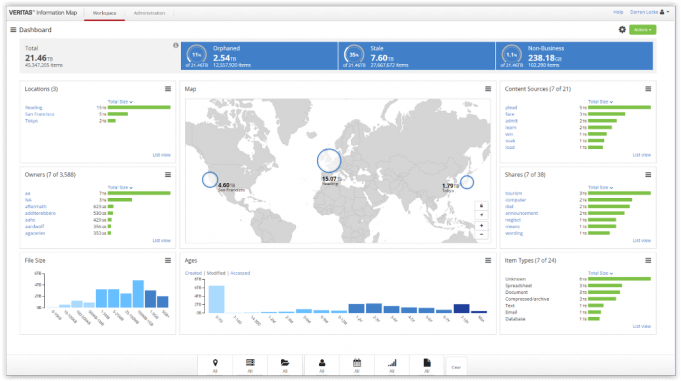Screen dimensions: 681x381
Task: Open List view in Content Sources panel
Action: point(641,155)
